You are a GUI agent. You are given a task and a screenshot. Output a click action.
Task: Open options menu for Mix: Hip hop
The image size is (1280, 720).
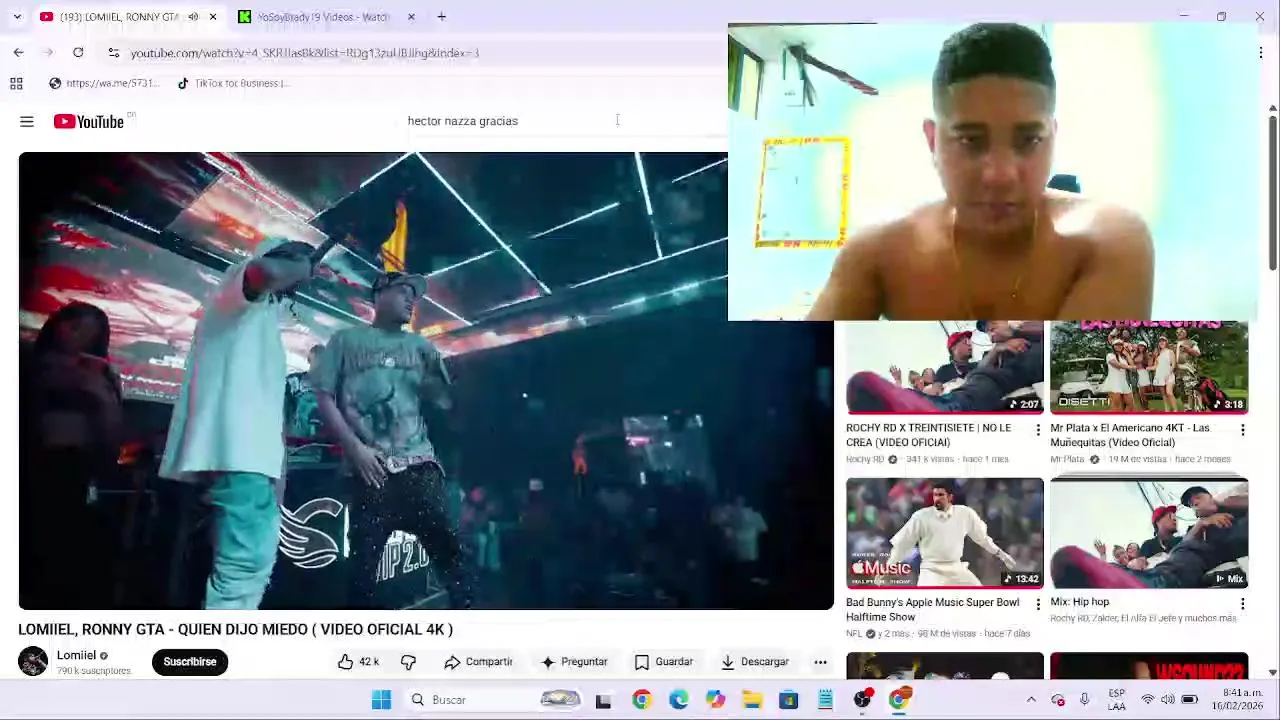pos(1243,604)
